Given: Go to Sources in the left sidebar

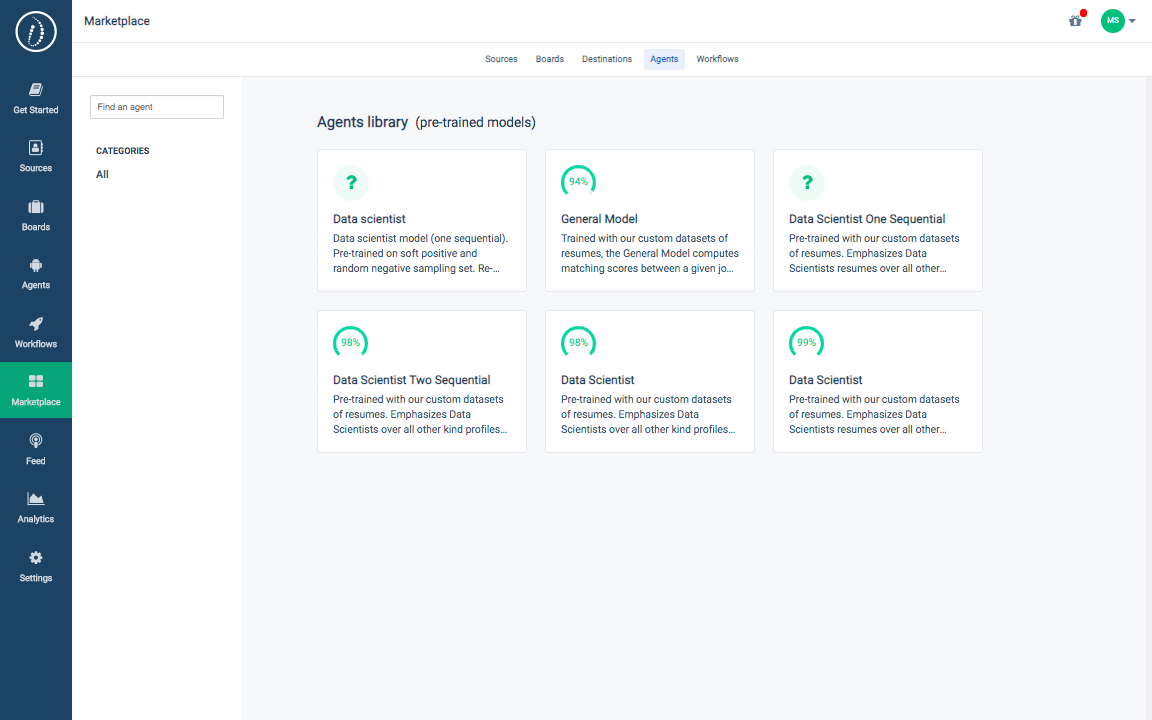Looking at the screenshot, I should coord(36,155).
